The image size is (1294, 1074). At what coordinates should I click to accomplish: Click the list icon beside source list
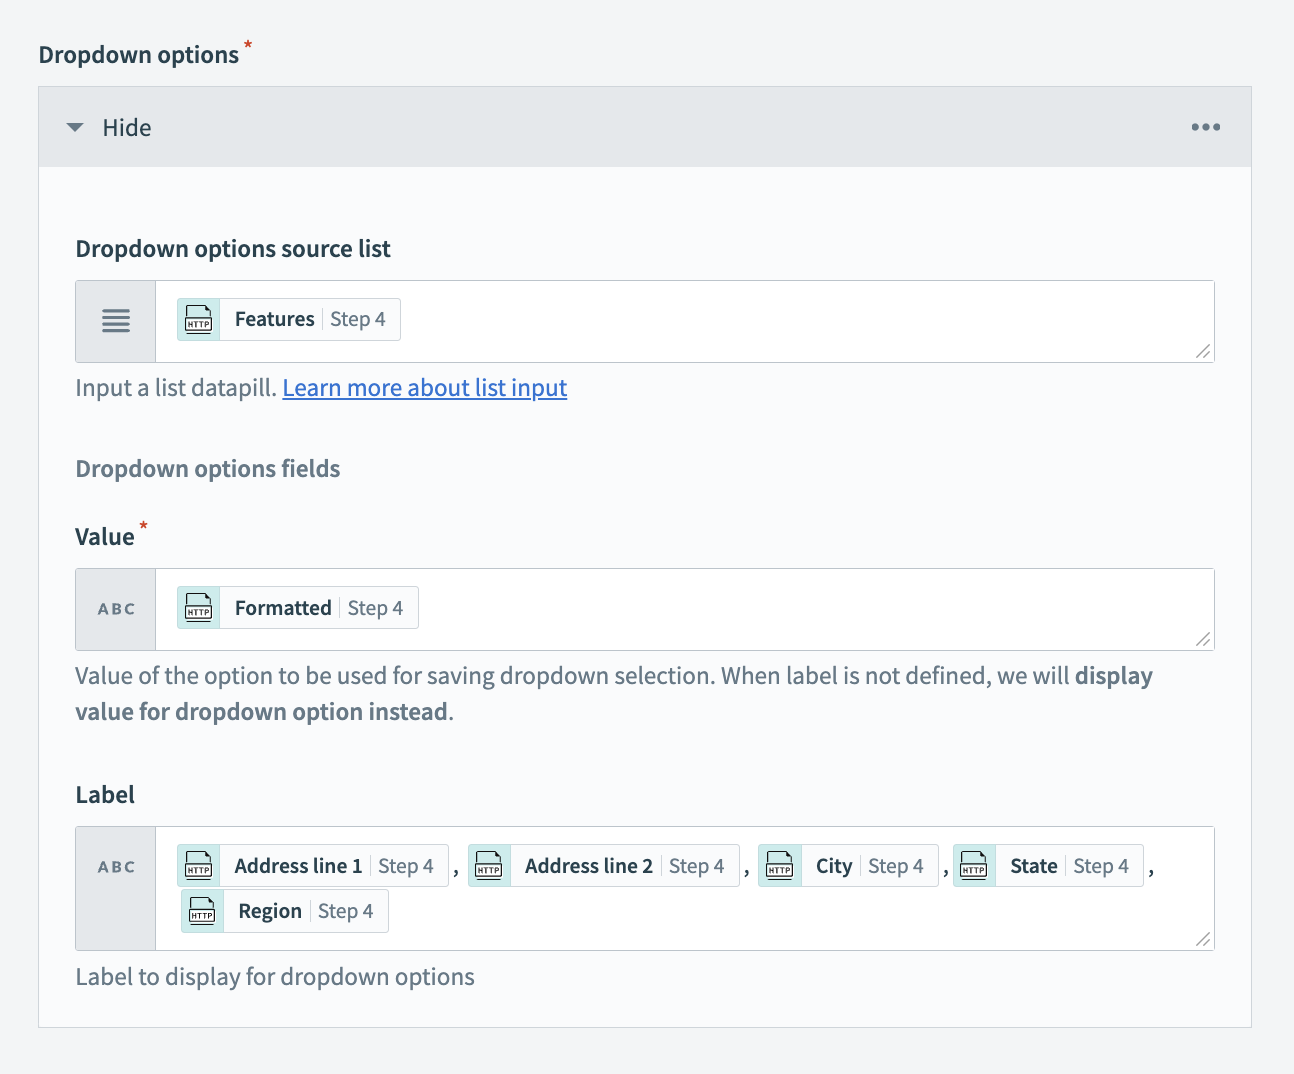coord(116,321)
